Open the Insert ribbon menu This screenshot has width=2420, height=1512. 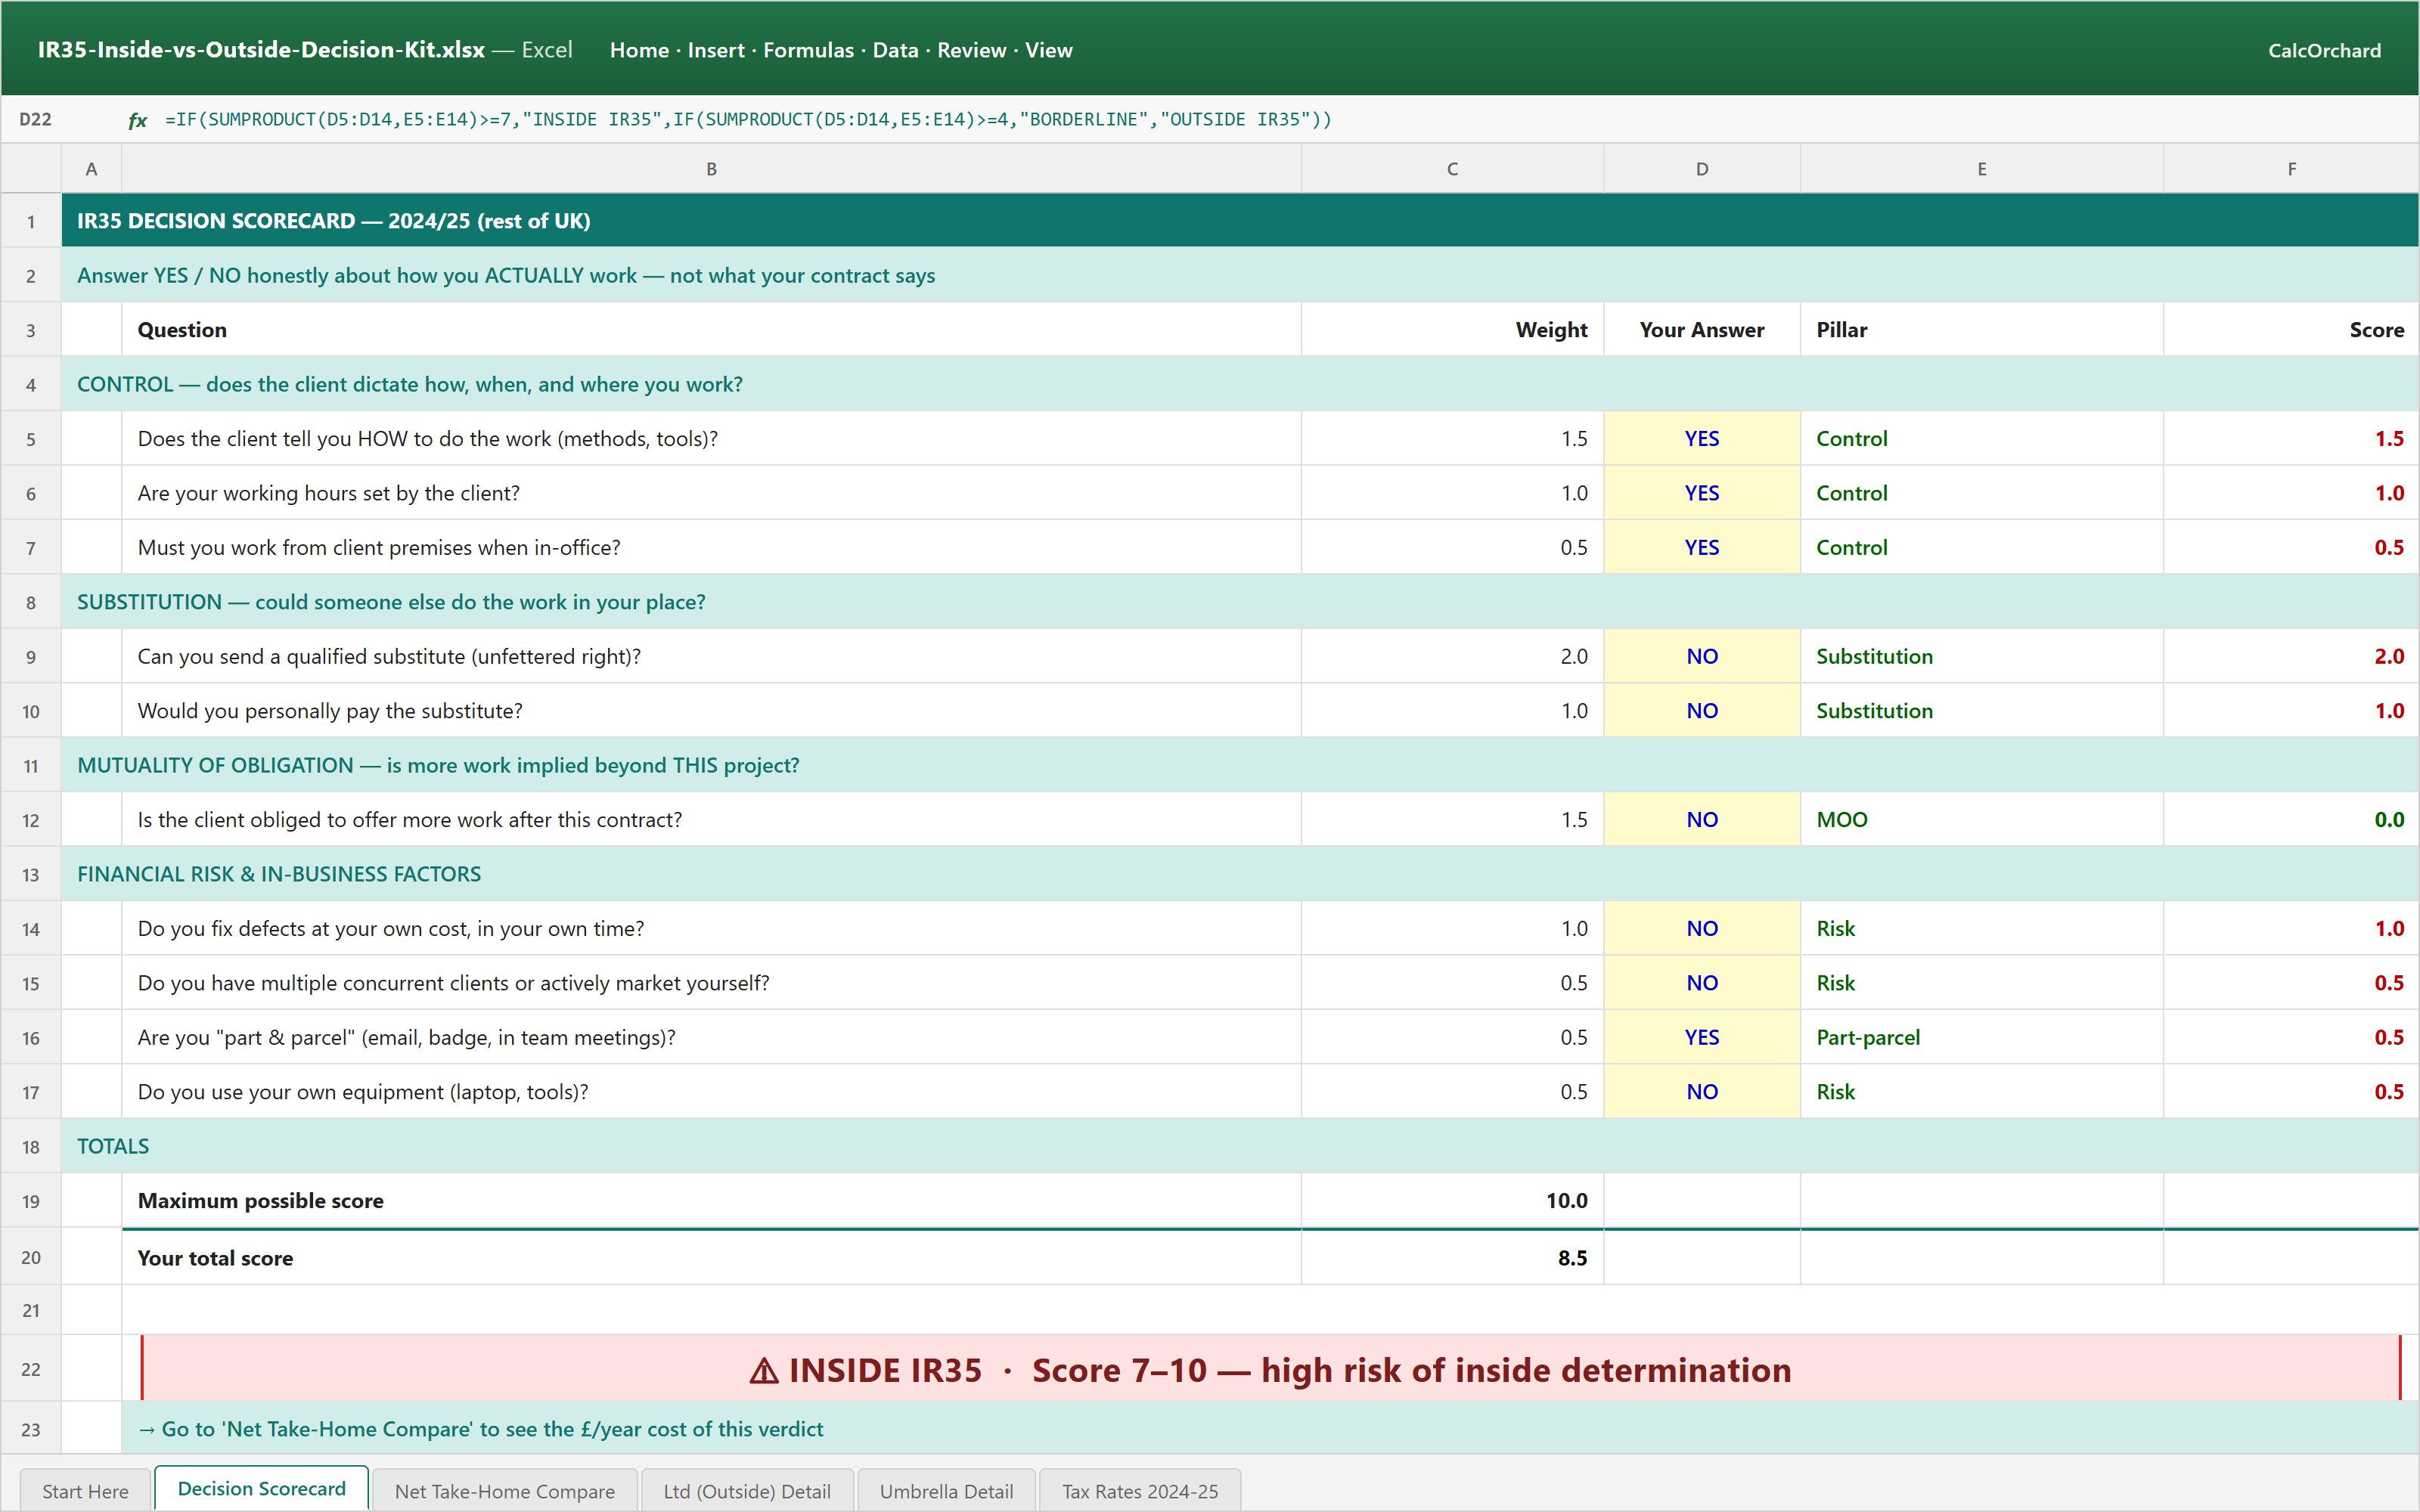(x=716, y=50)
